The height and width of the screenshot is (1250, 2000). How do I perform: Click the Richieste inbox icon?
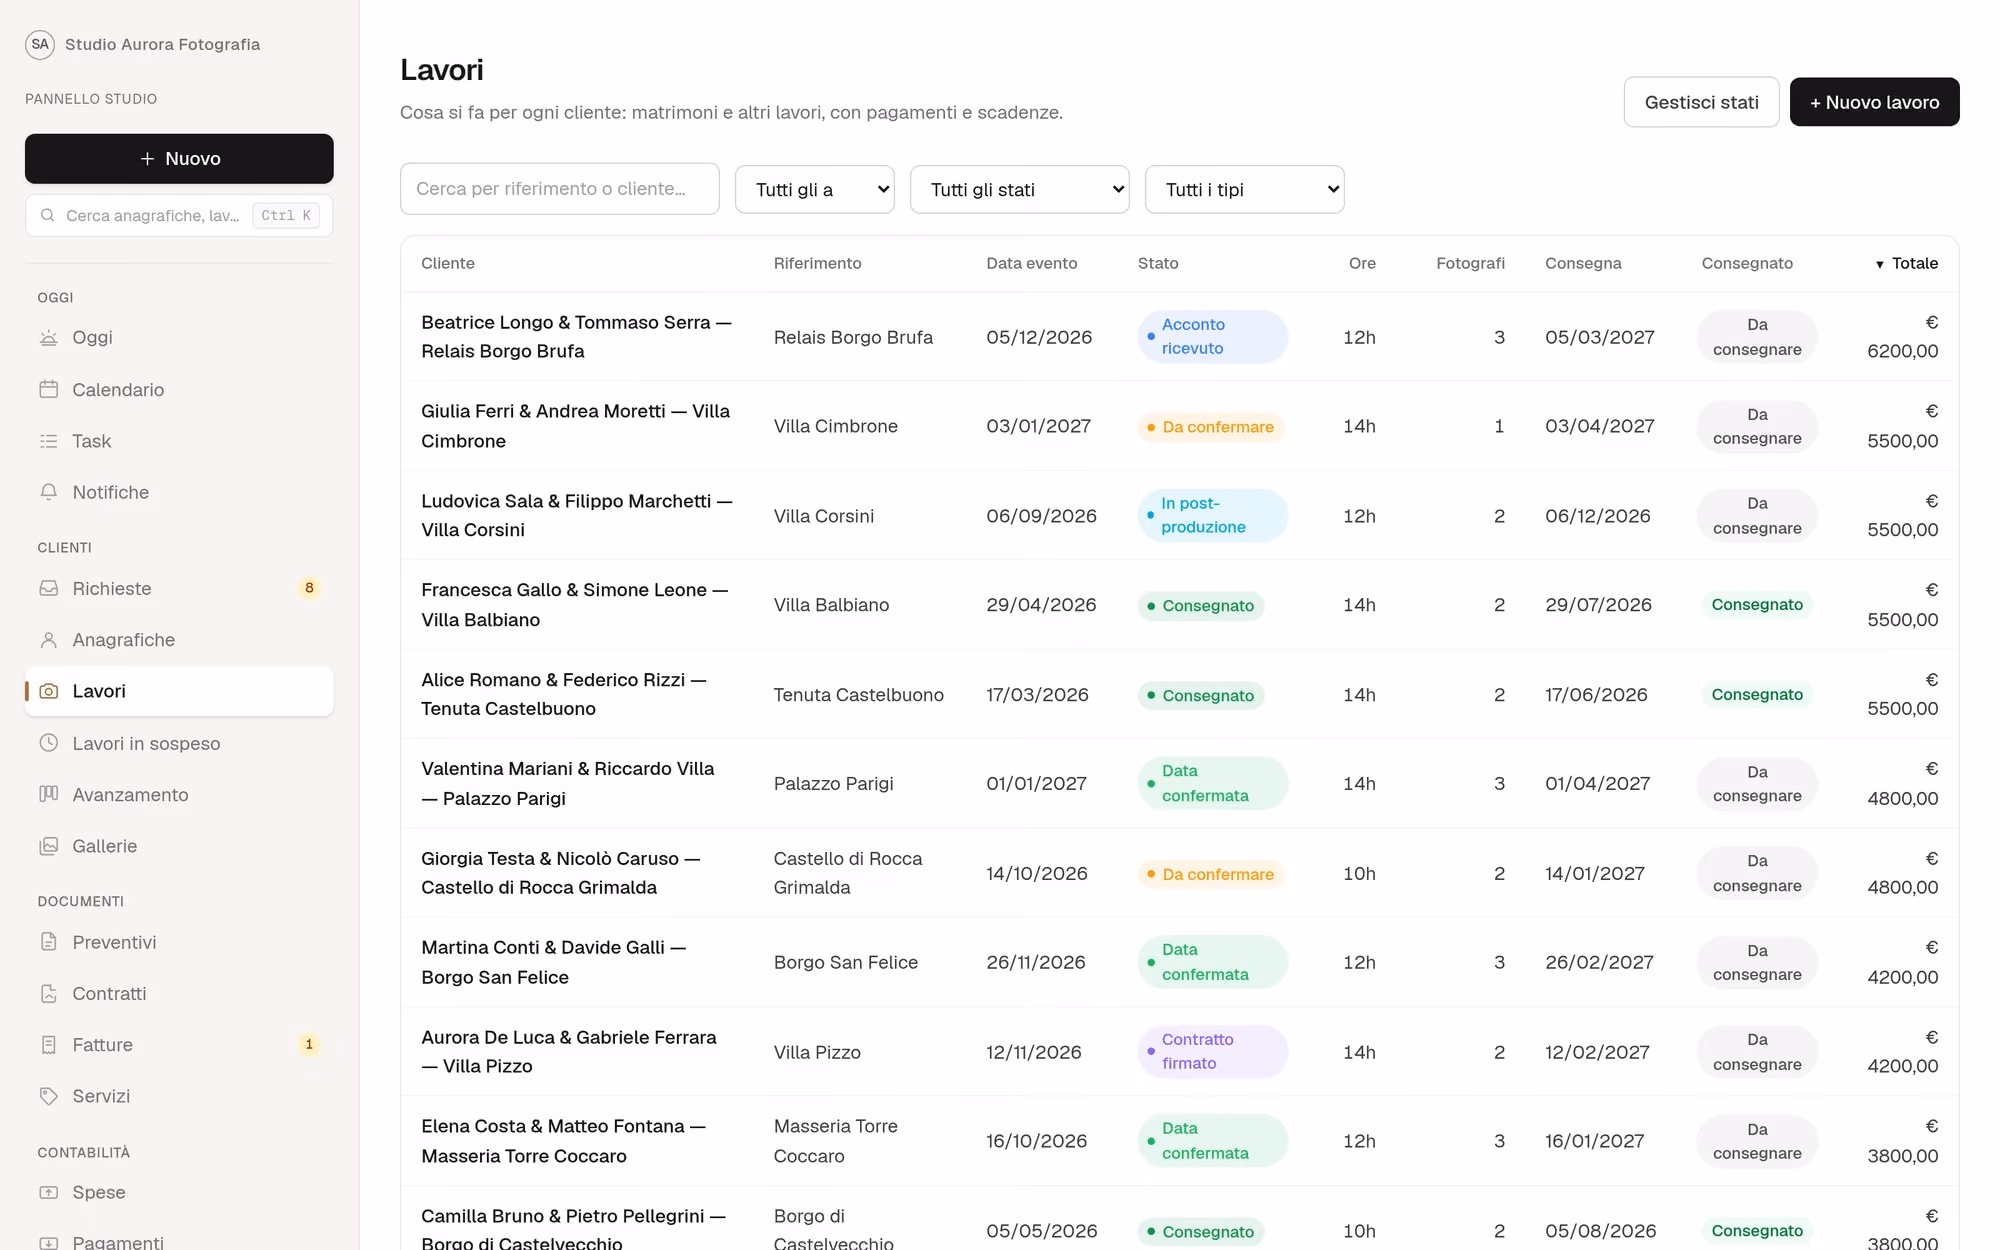[x=48, y=588]
